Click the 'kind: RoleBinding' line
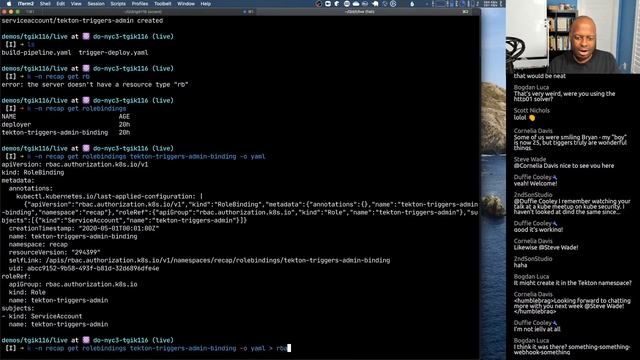Image resolution: width=640 pixels, height=360 pixels. tap(33, 173)
